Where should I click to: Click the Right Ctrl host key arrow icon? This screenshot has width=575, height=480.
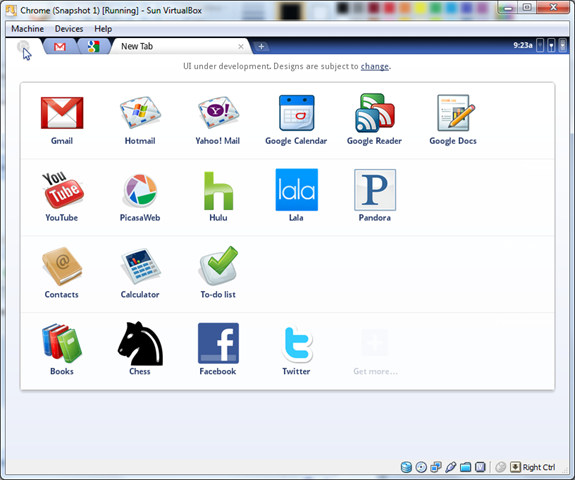(515, 467)
